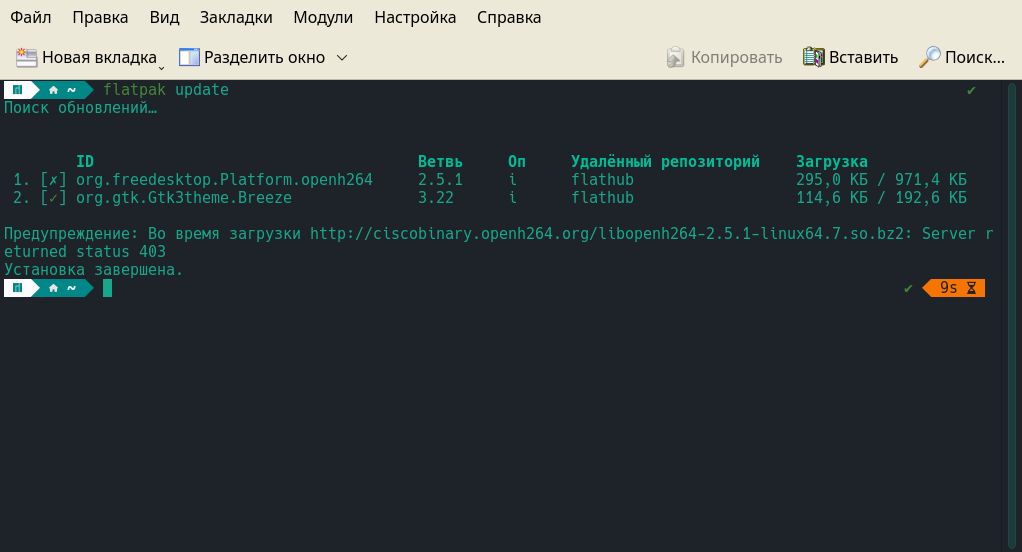Click the terminal cursor at the bottom prompt

click(107, 289)
